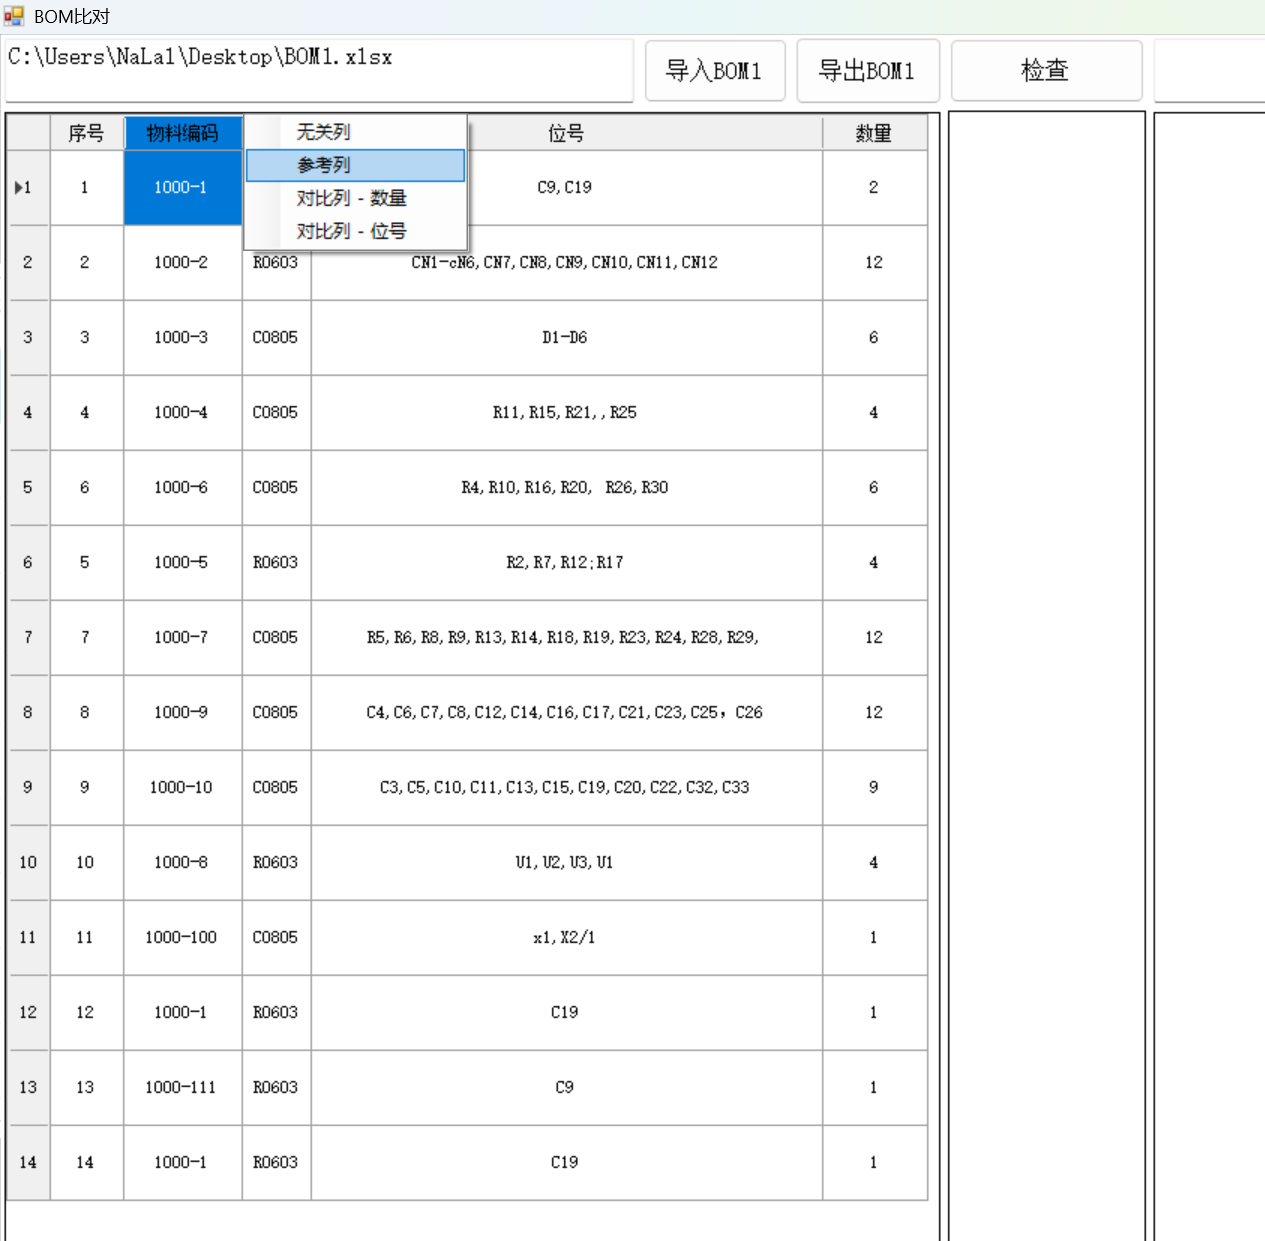This screenshot has height=1241, width=1265.
Task: Click material code 1000-4
Action: tap(182, 413)
